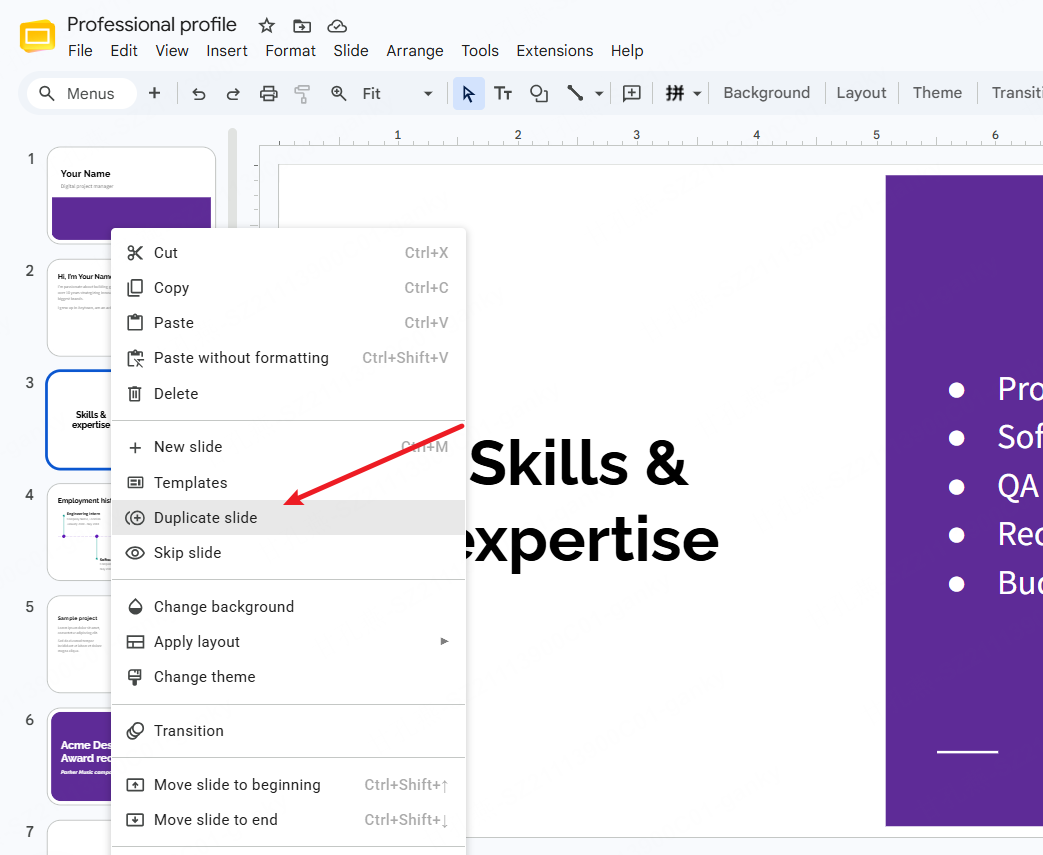The image size is (1043, 855).
Task: Redo the last action
Action: click(x=233, y=94)
